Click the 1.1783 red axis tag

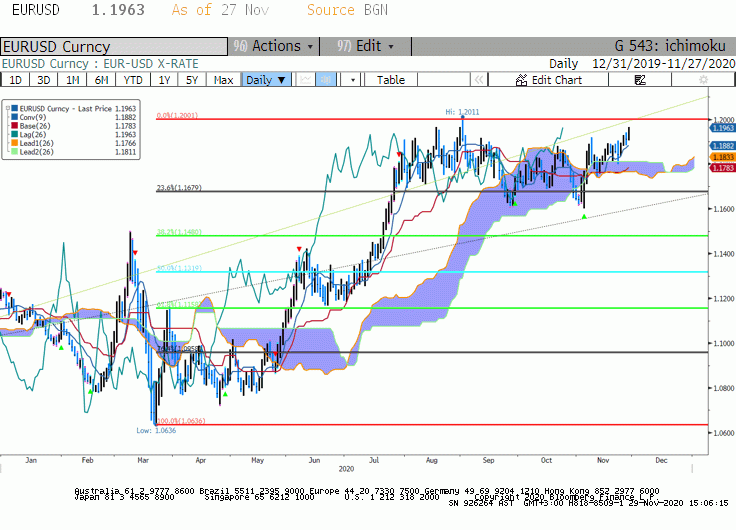[x=723, y=168]
